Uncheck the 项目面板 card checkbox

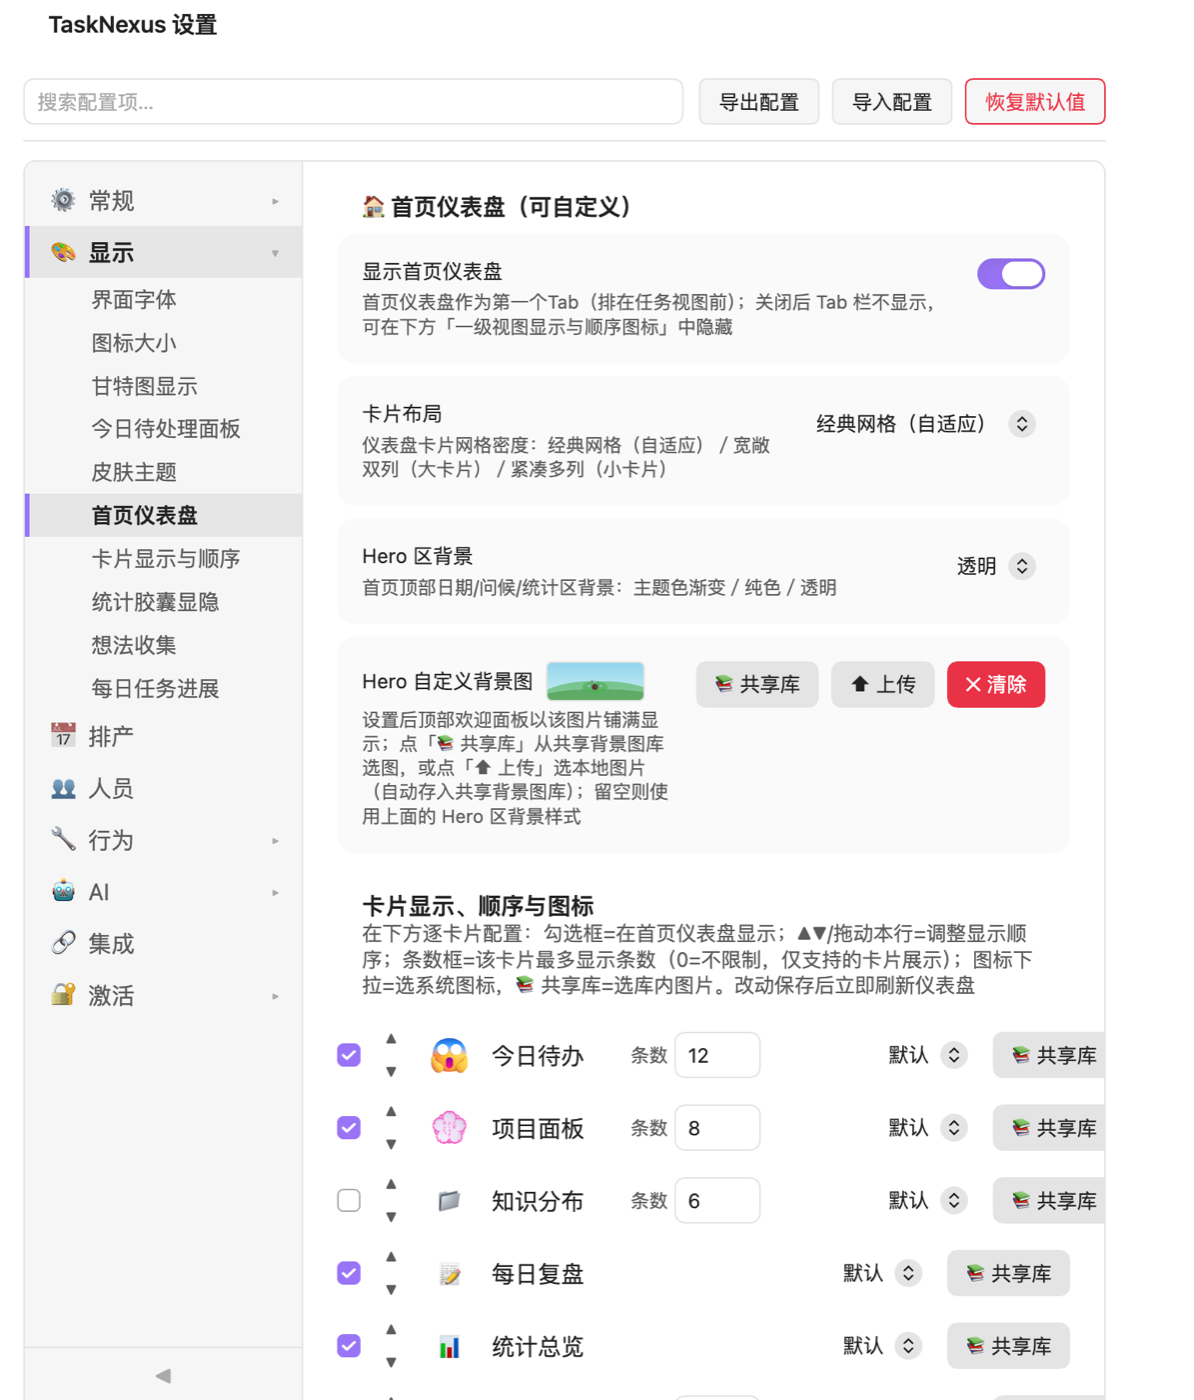(349, 1128)
